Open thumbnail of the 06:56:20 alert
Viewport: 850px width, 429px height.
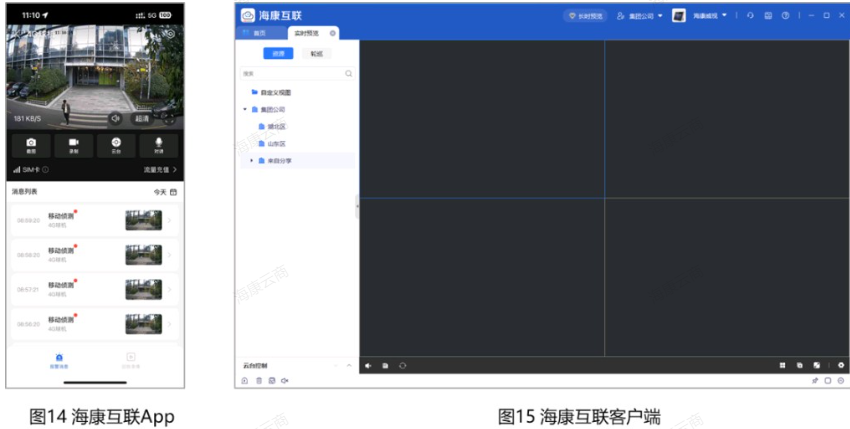[144, 324]
